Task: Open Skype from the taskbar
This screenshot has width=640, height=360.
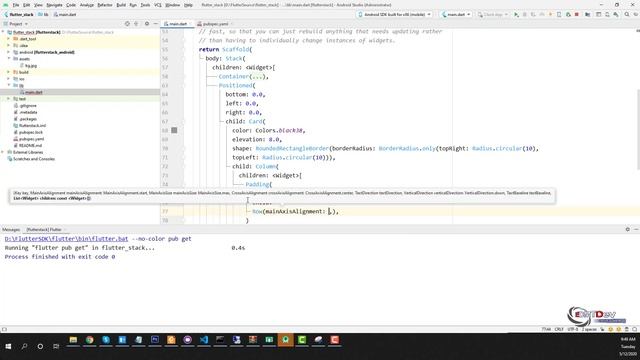Action: (106, 340)
